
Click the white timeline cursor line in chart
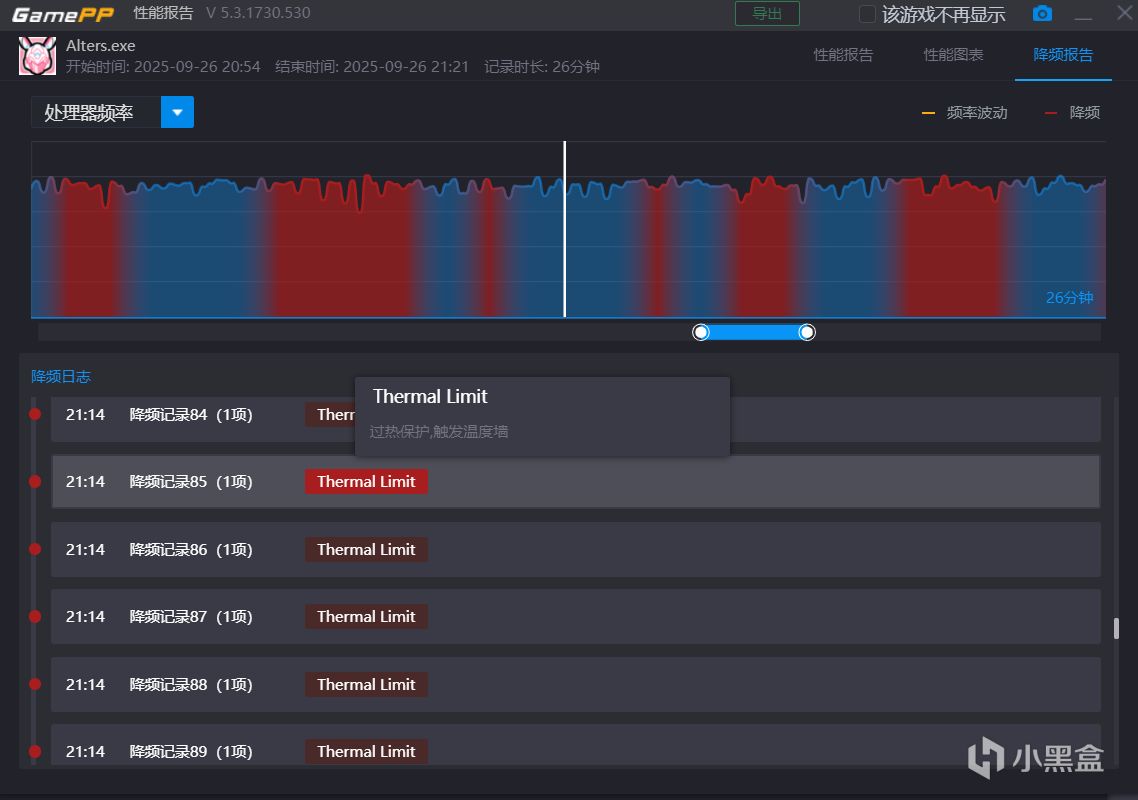[x=565, y=229]
